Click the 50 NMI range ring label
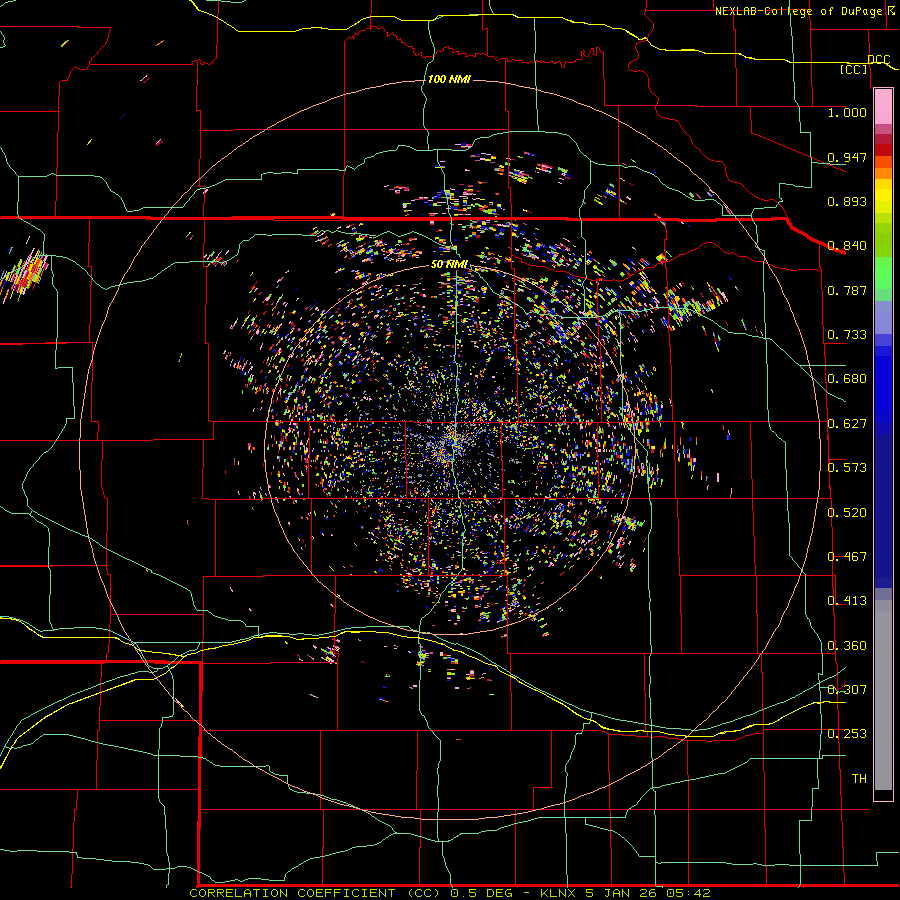This screenshot has height=900, width=900. [449, 265]
